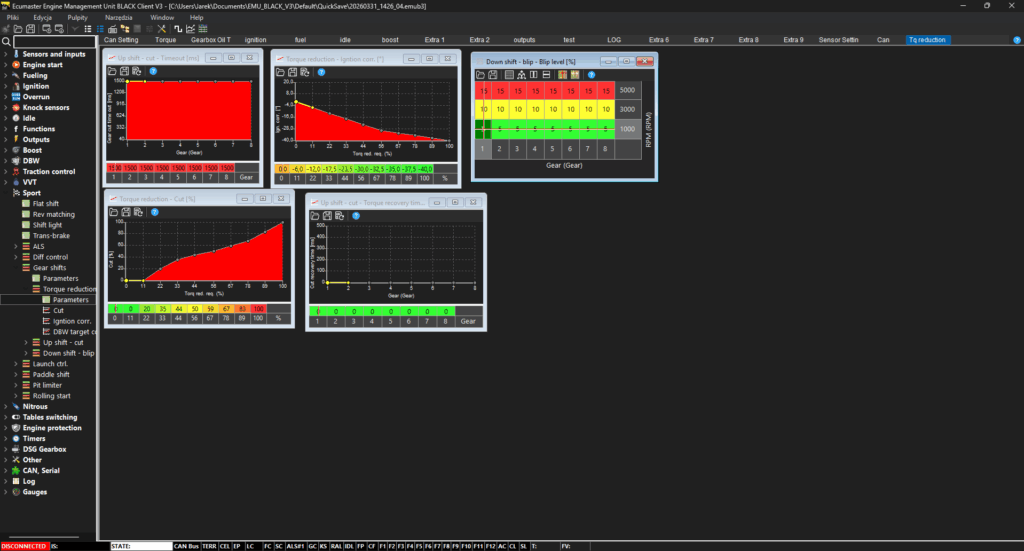Screen dimensions: 1024x551
Task: Select Flat shift in the Sport tree
Action: coord(45,203)
